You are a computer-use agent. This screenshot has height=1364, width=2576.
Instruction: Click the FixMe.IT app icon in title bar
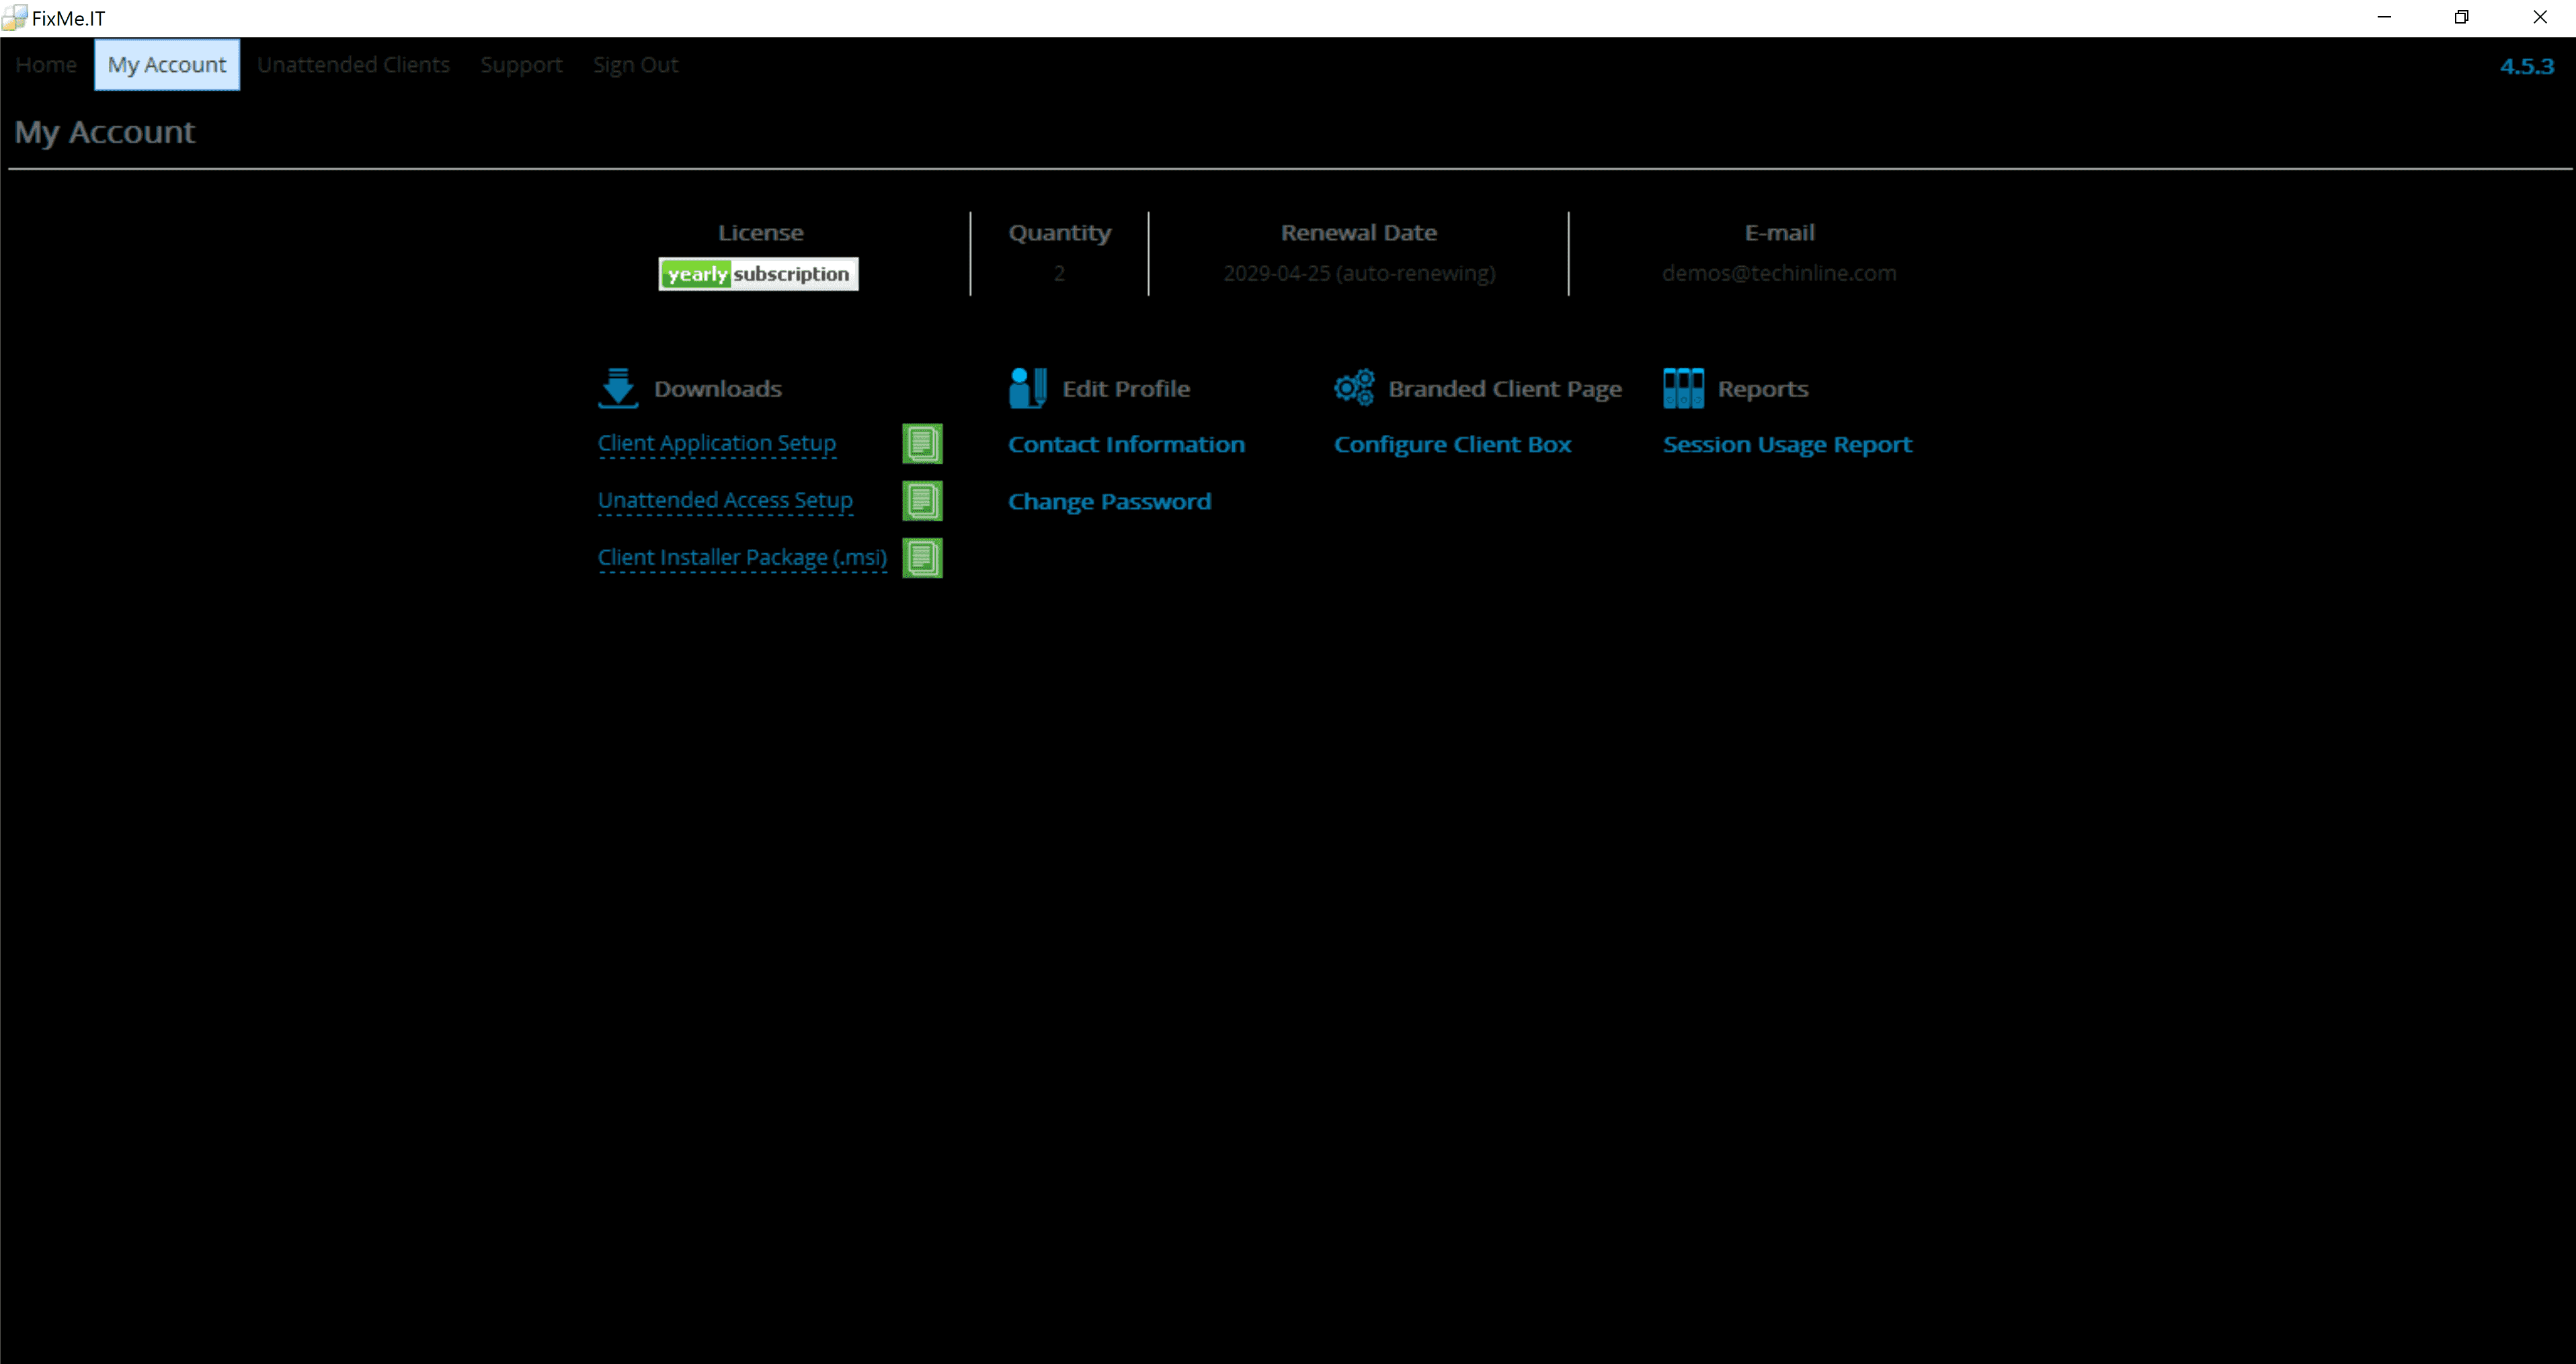click(14, 18)
